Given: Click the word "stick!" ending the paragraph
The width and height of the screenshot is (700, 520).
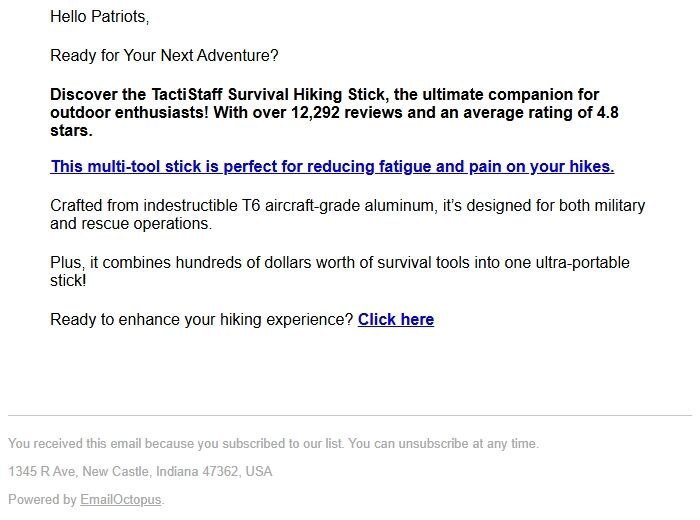Looking at the screenshot, I should [68, 281].
